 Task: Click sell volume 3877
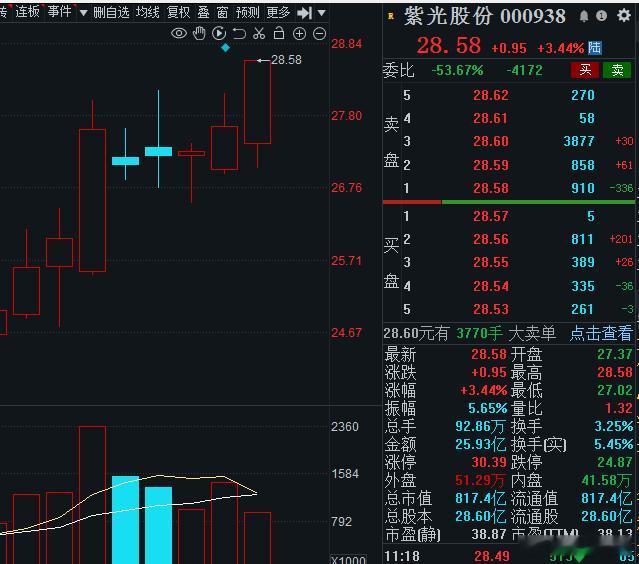click(579, 141)
